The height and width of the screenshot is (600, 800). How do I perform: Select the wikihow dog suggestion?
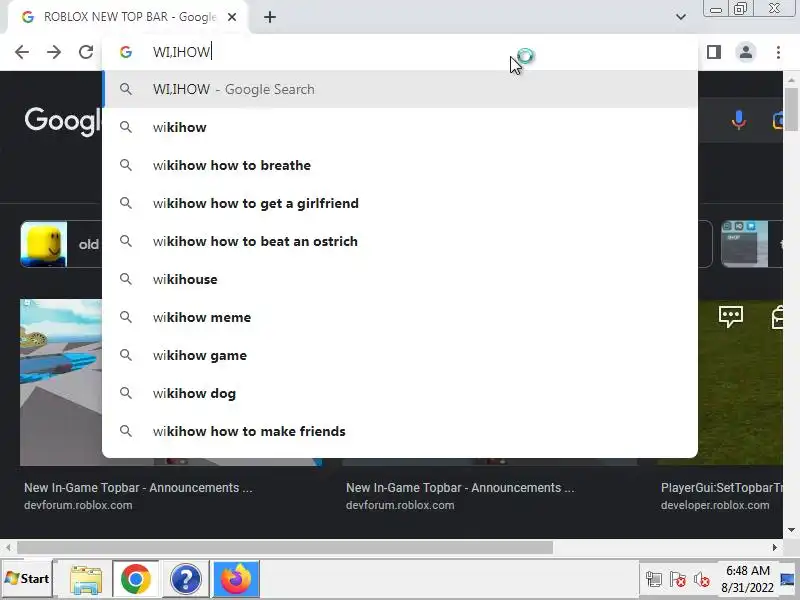click(x=400, y=393)
